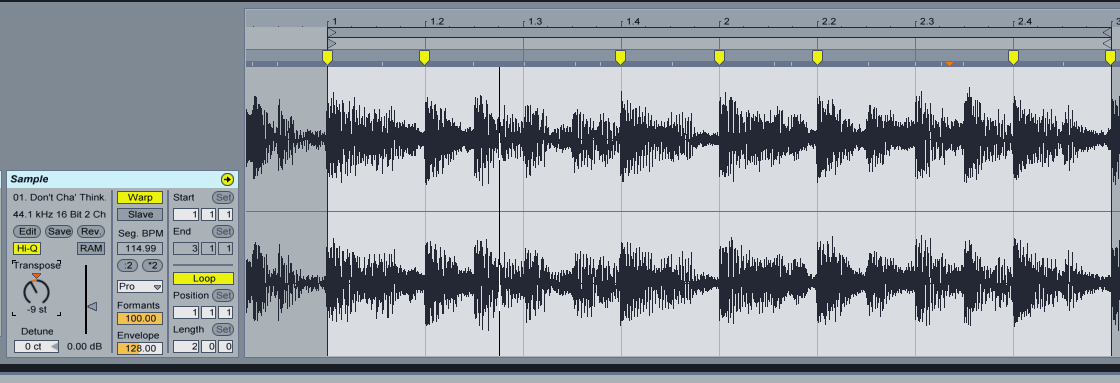
Task: Click the Set button beside Start
Action: 223,197
